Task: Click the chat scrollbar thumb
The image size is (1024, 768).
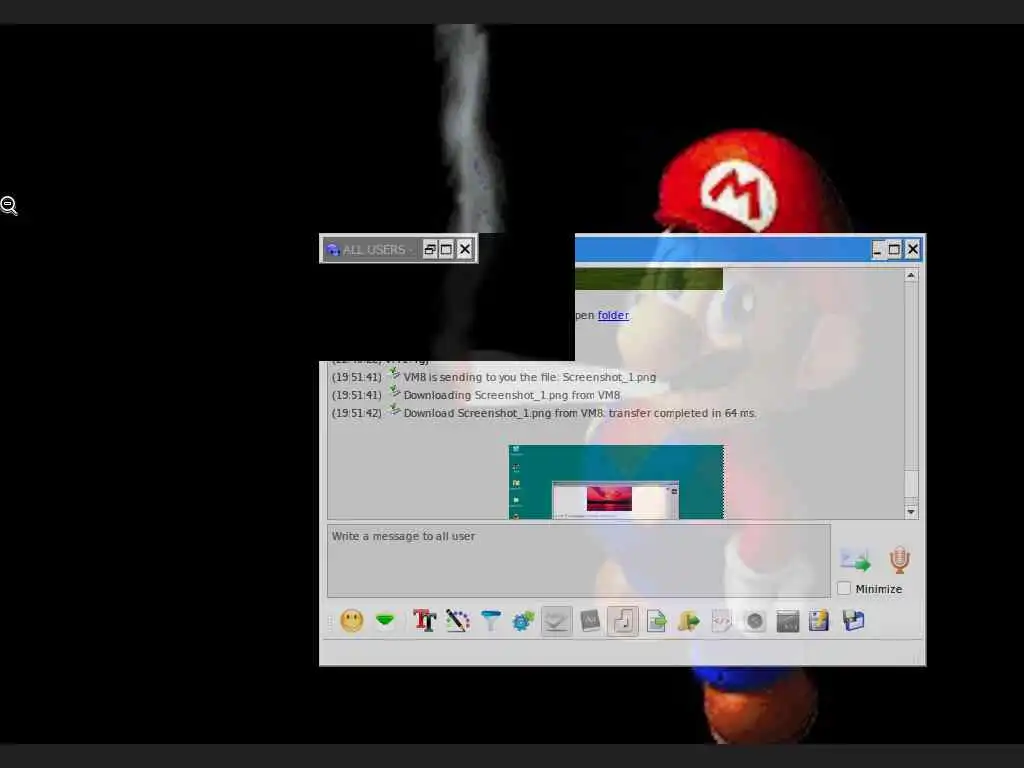Action: point(911,483)
